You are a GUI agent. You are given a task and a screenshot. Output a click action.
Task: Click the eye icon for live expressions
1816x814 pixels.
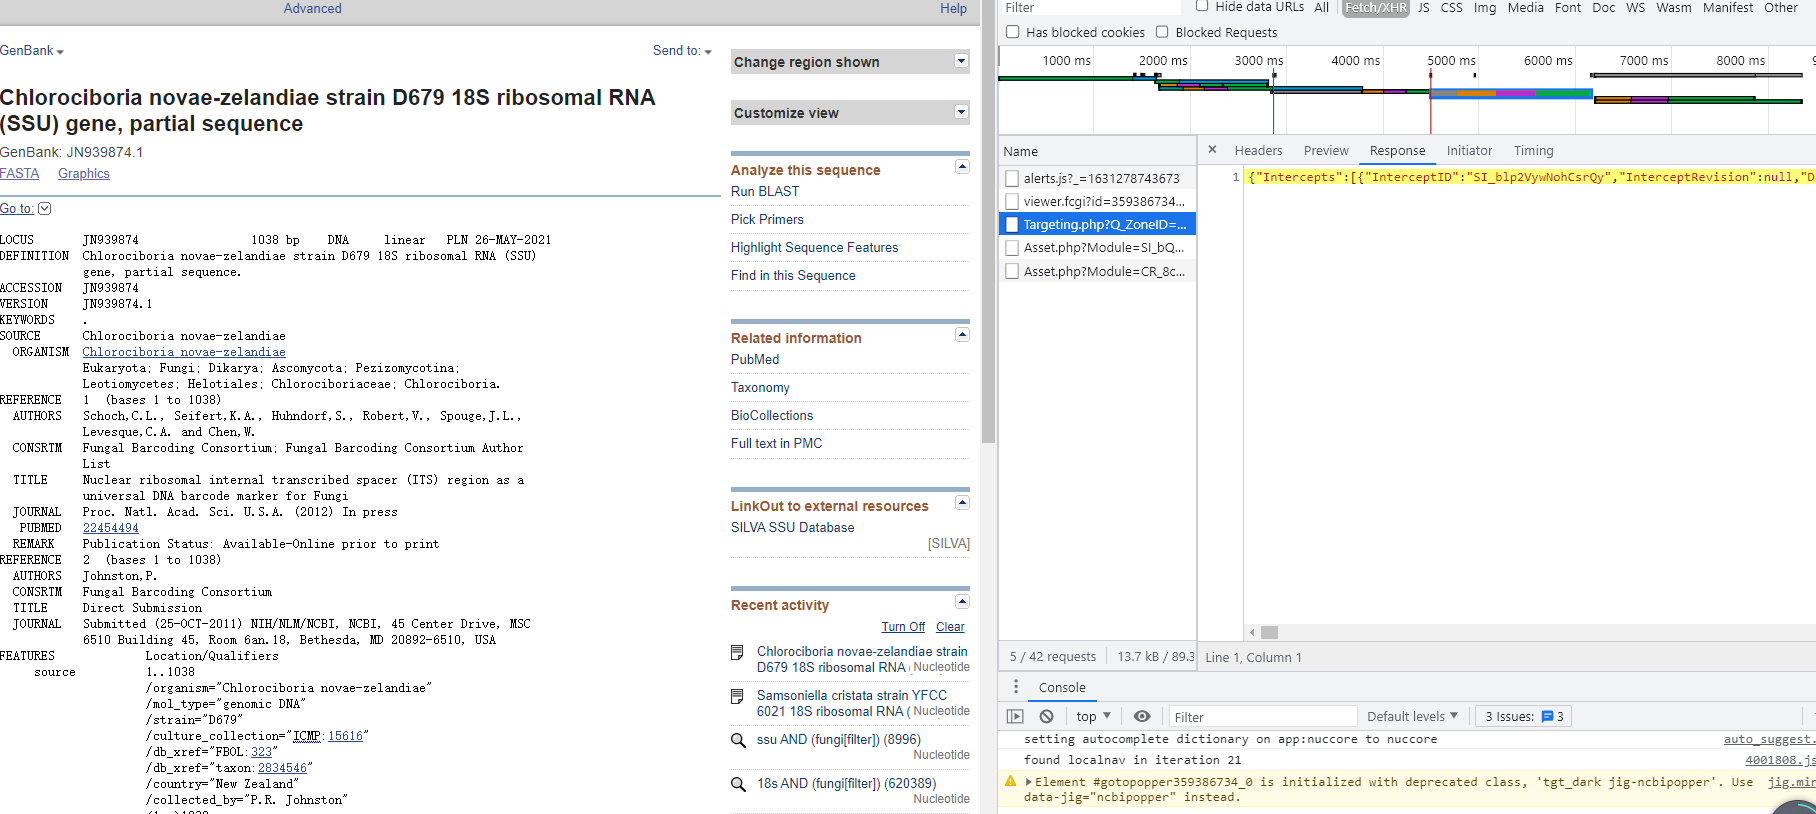click(1142, 716)
